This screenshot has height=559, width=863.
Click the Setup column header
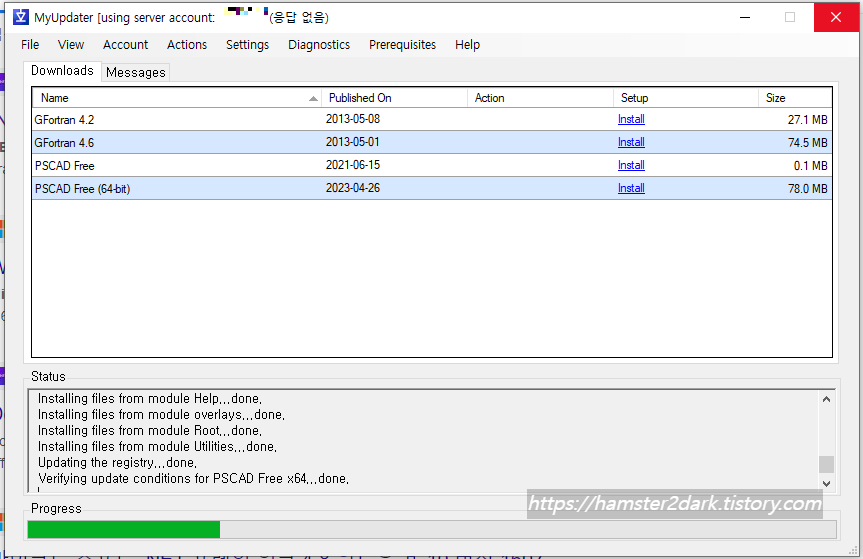[x=686, y=98]
